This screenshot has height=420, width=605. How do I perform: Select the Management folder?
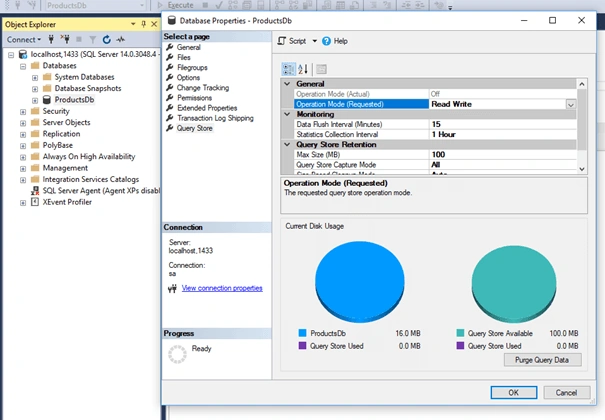pyautogui.click(x=65, y=168)
